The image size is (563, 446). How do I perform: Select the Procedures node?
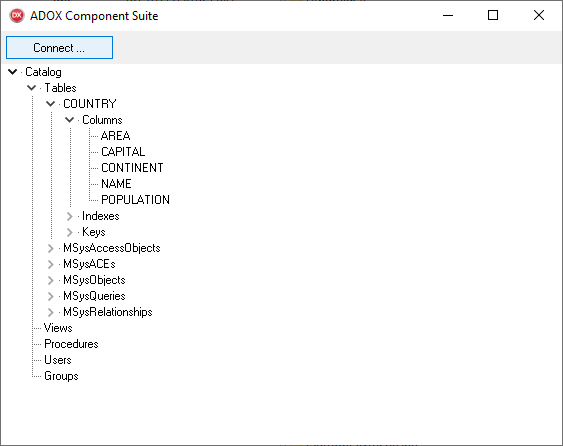coord(71,344)
